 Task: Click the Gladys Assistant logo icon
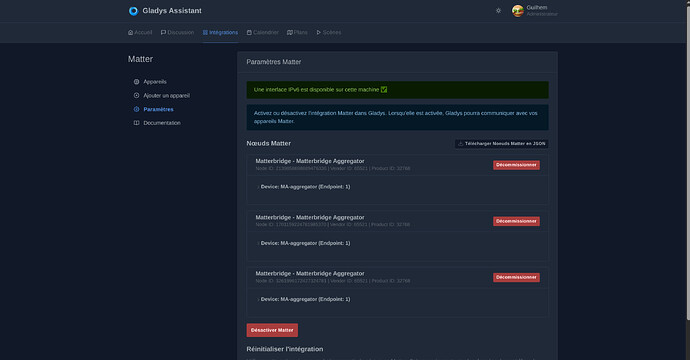point(133,11)
